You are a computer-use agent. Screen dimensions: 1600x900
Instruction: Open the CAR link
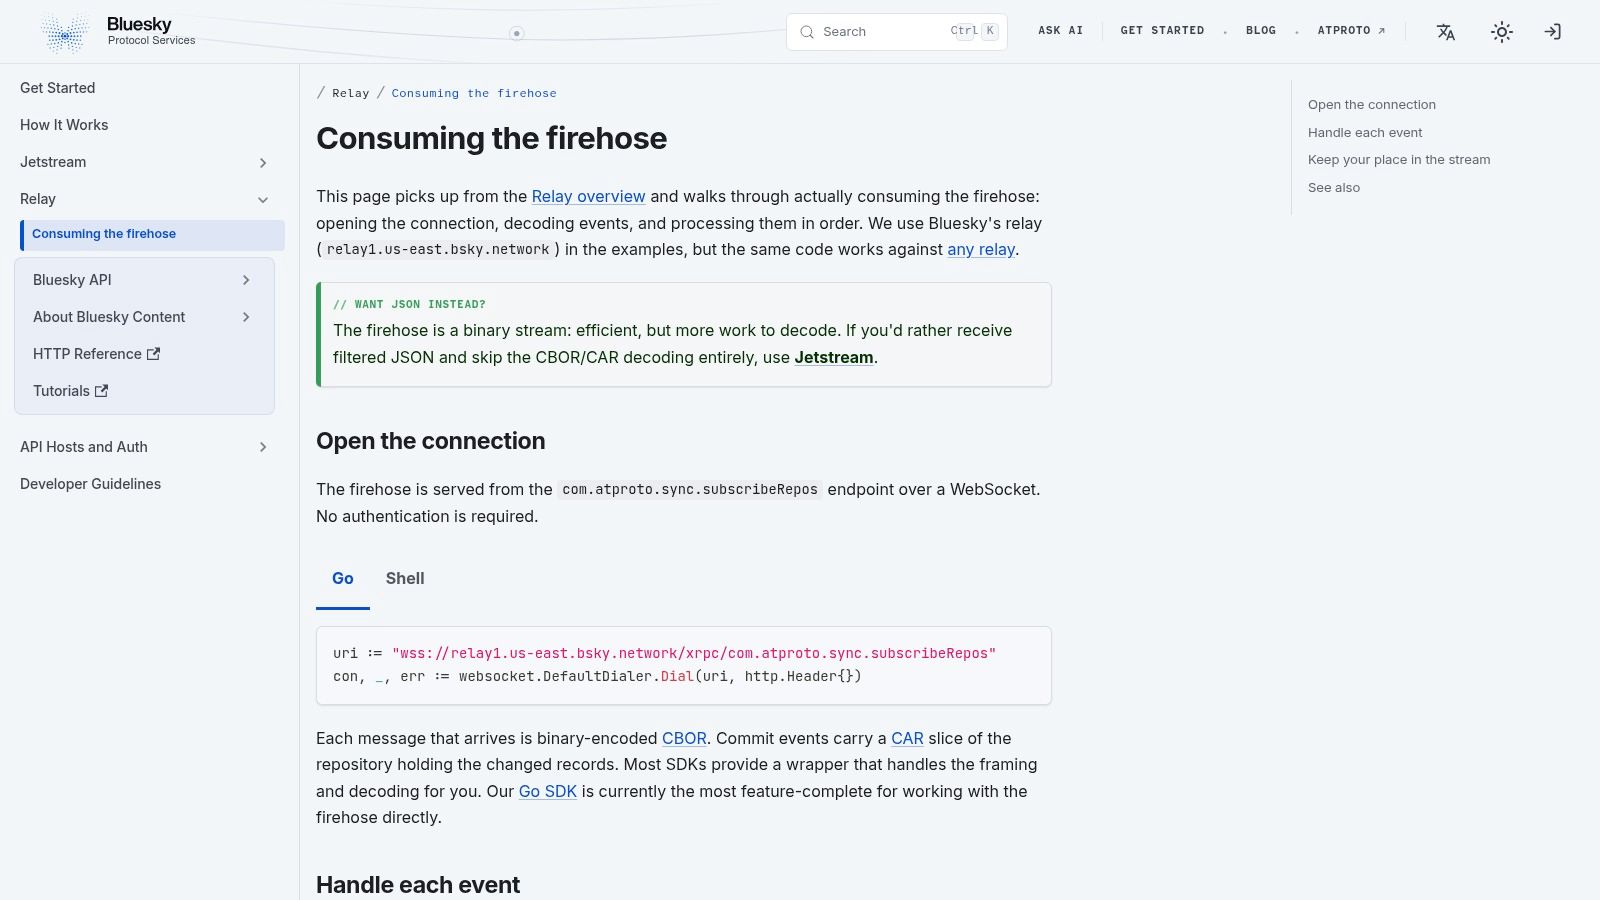click(907, 738)
